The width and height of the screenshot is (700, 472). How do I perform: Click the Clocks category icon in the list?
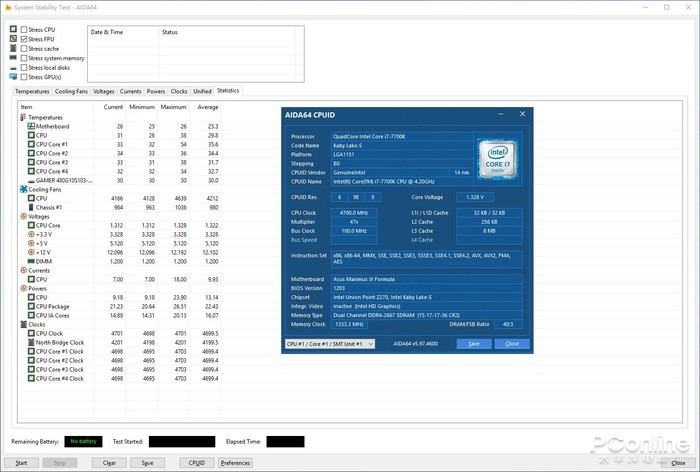23,324
